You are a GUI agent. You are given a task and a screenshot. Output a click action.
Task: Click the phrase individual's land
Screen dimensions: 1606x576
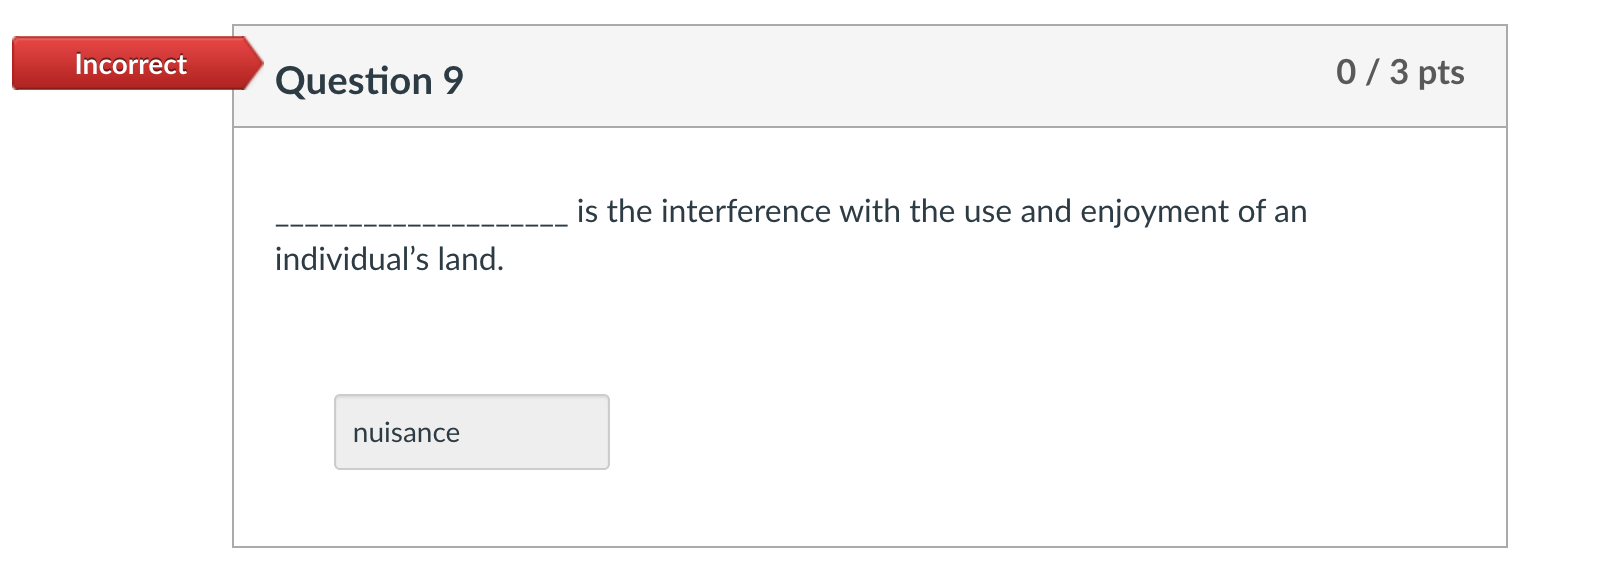click(388, 260)
